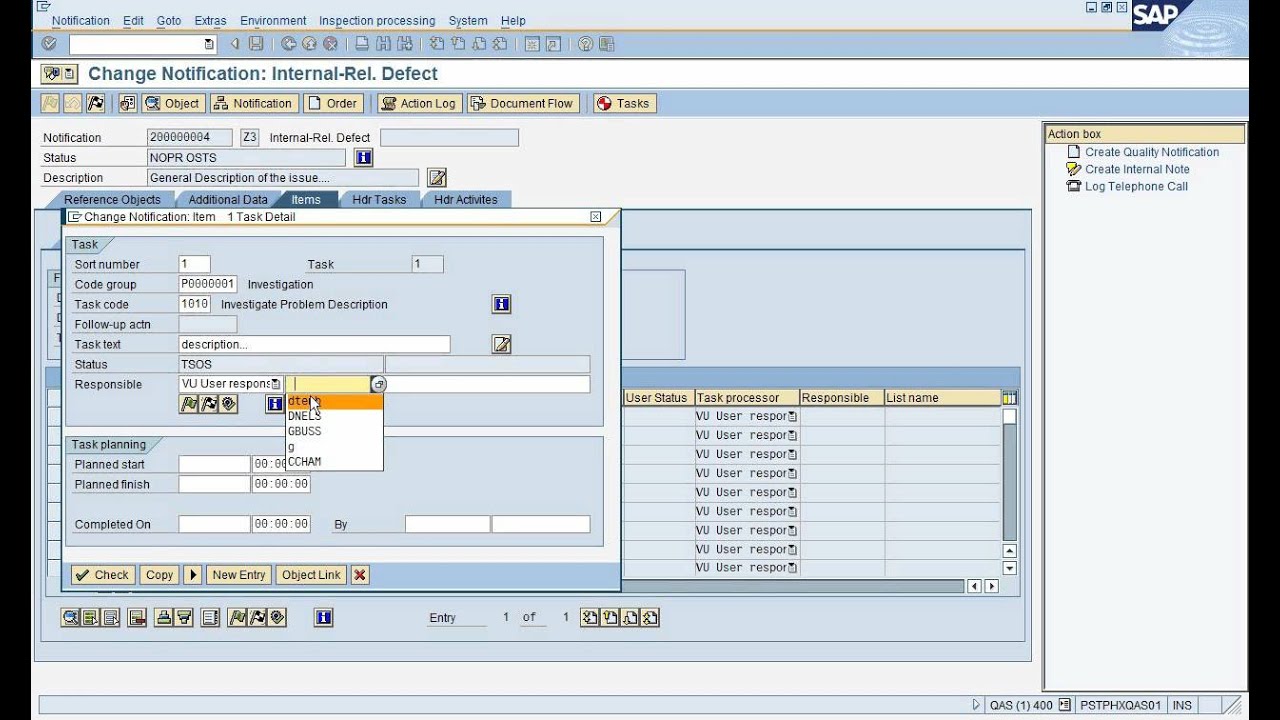Click the blue info icon next to Status NOPR OSTS
The height and width of the screenshot is (720, 1280).
pyautogui.click(x=363, y=158)
